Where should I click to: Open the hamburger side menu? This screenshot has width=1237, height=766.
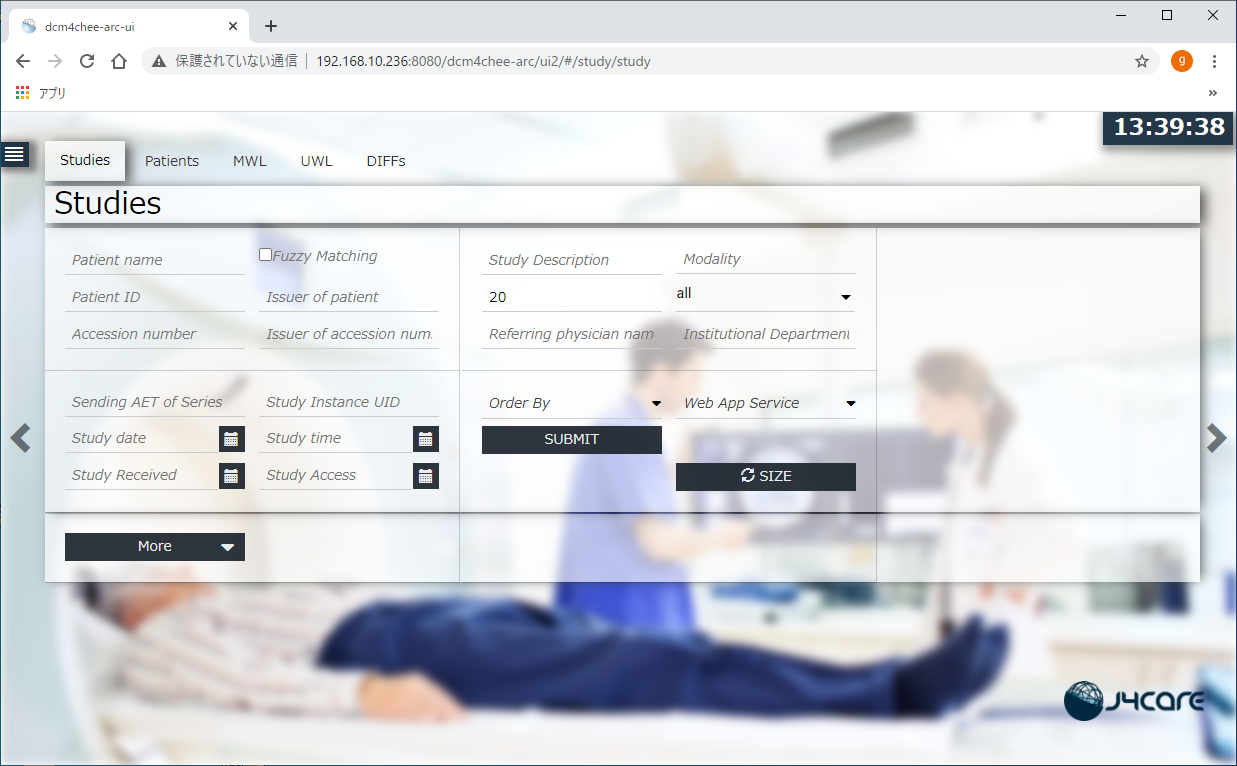(14, 154)
